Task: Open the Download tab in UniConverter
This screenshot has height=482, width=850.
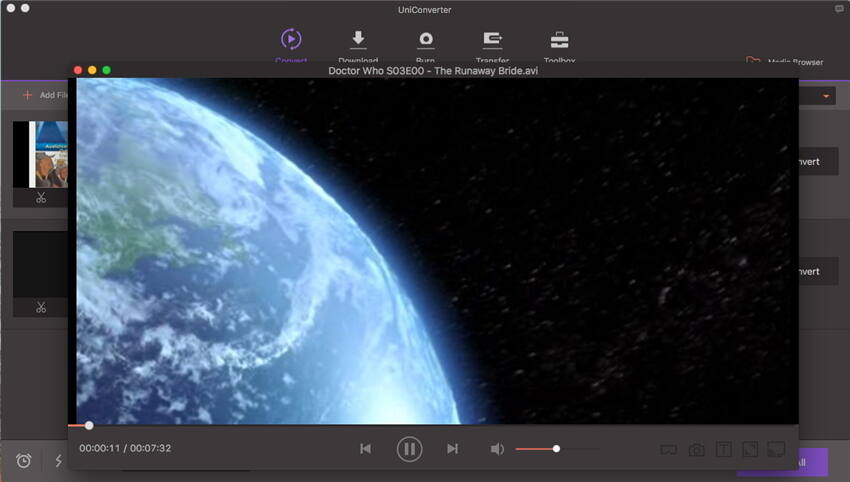Action: click(358, 44)
